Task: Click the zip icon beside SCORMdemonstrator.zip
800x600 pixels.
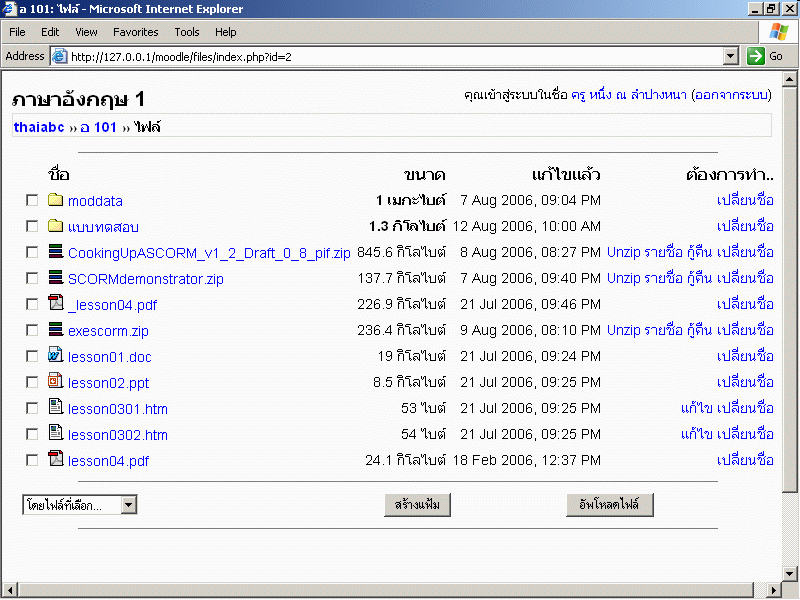Action: [x=56, y=278]
